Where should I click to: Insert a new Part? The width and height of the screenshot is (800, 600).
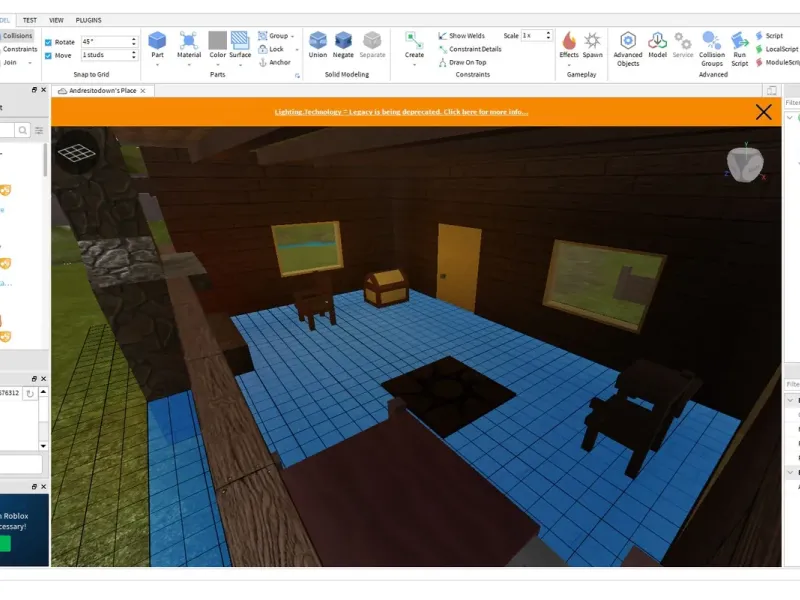(x=157, y=45)
